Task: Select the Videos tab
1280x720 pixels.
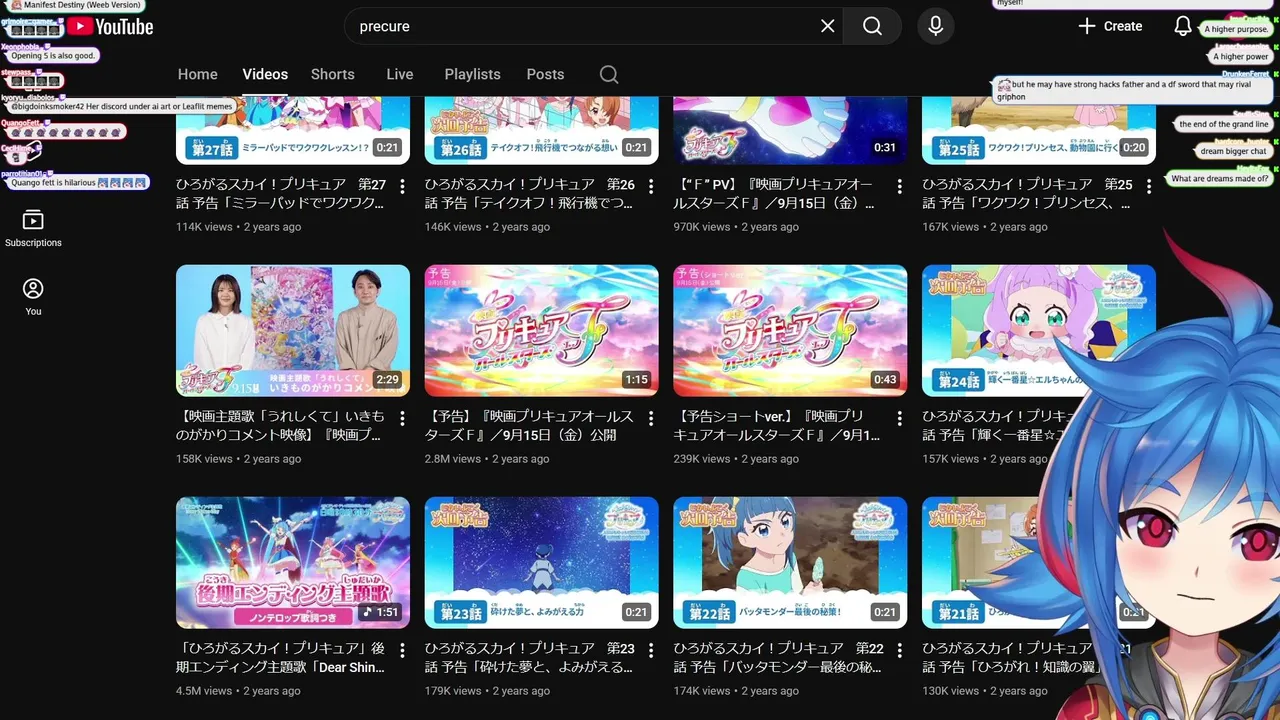Action: (265, 74)
